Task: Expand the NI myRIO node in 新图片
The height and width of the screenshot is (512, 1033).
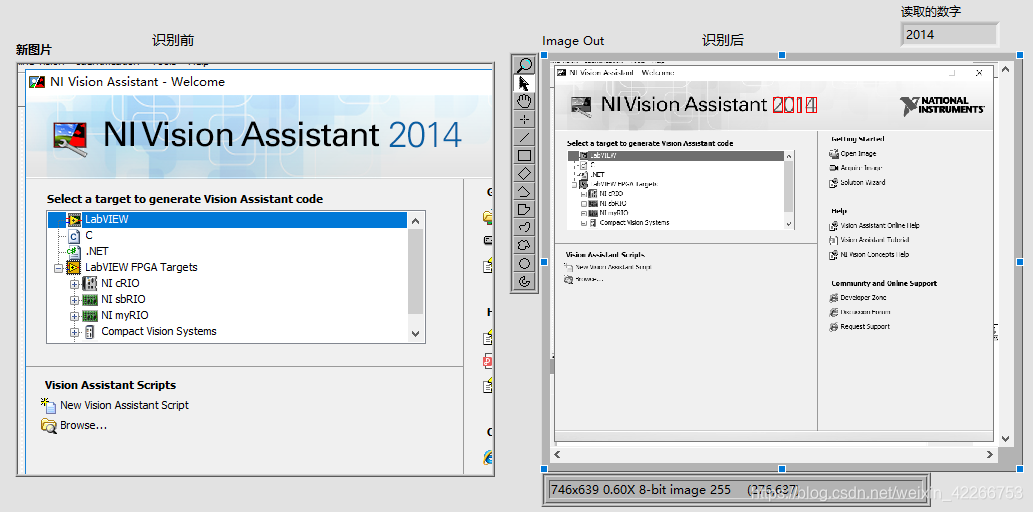Action: tap(74, 316)
